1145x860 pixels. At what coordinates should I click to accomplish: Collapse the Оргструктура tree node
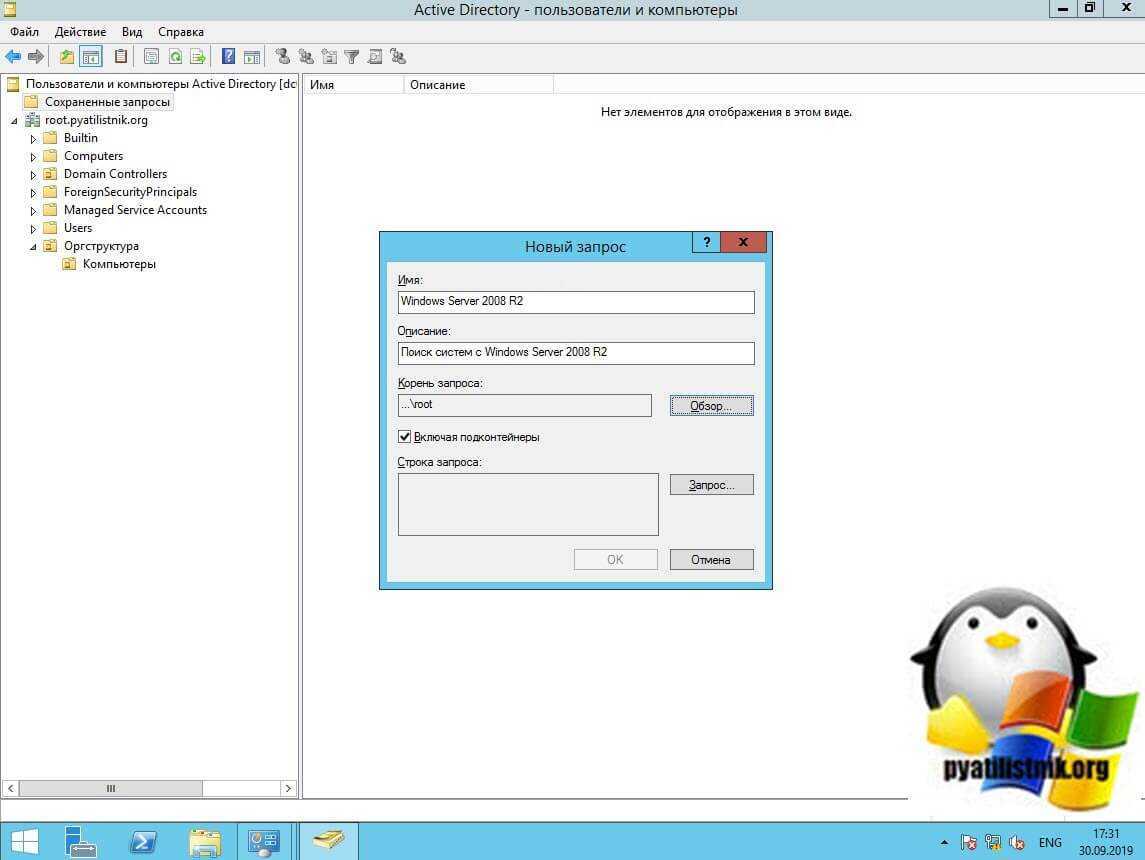[33, 247]
